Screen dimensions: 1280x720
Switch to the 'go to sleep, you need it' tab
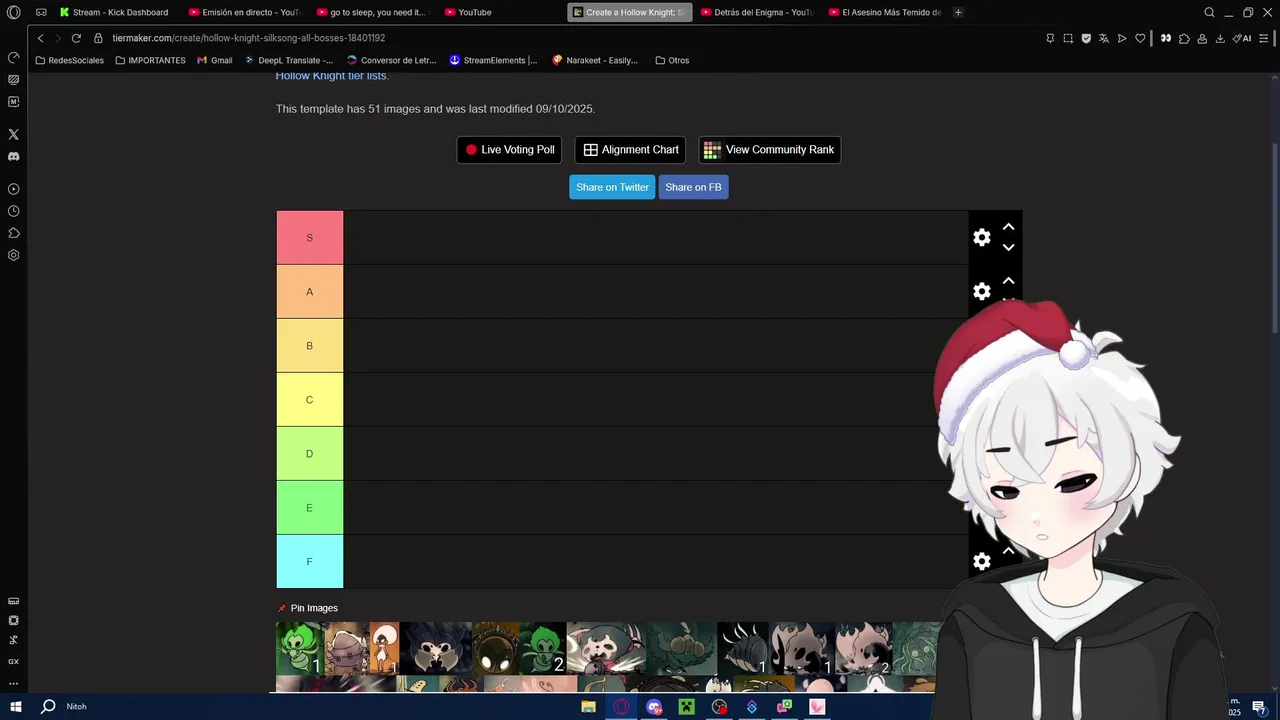tap(371, 12)
